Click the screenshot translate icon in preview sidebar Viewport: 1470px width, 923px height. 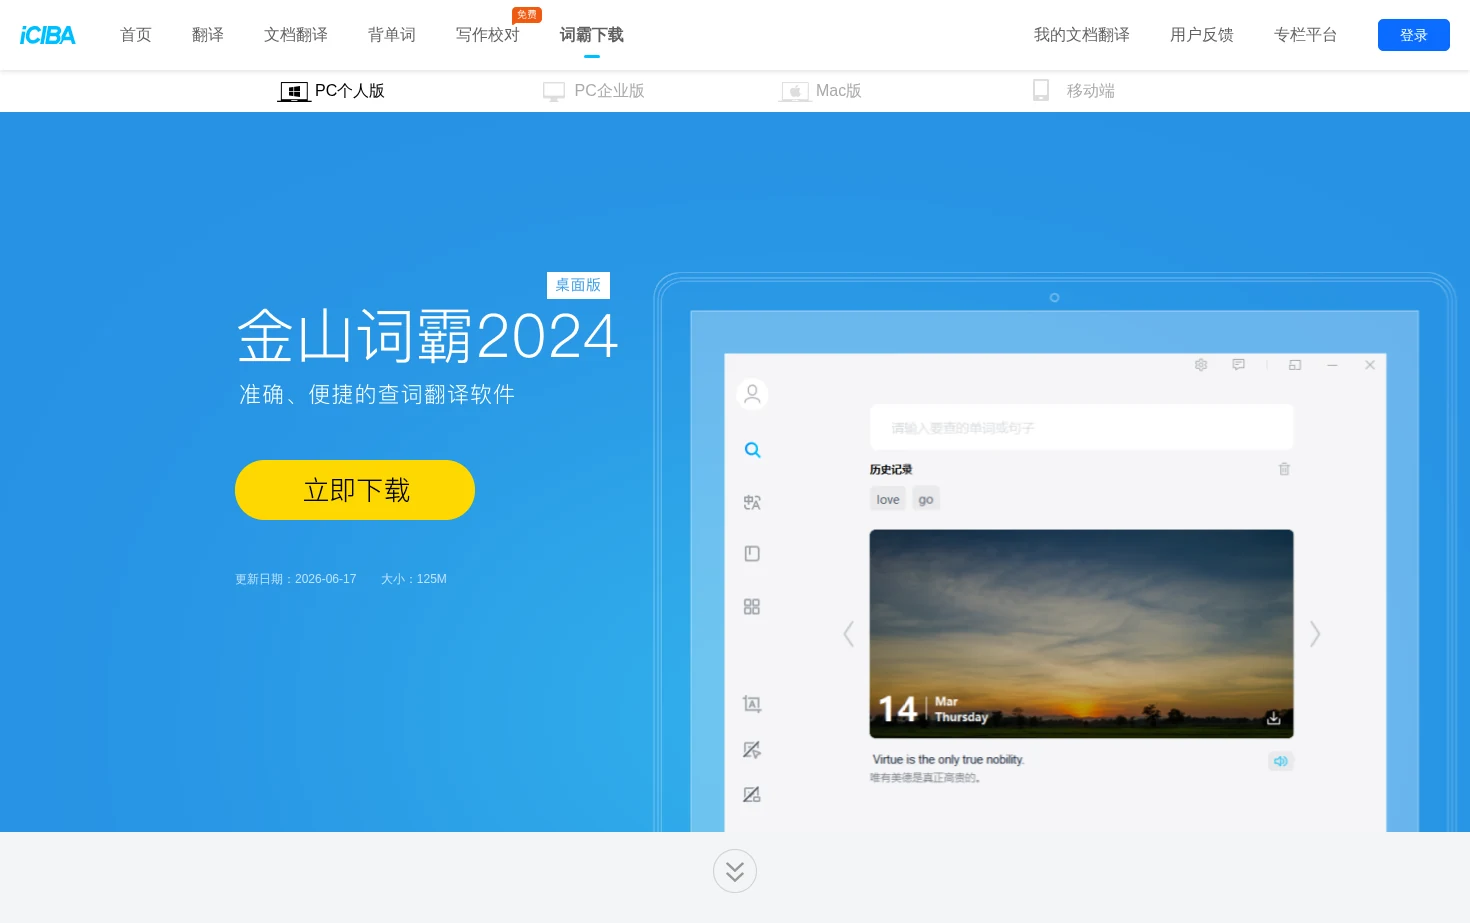click(752, 704)
